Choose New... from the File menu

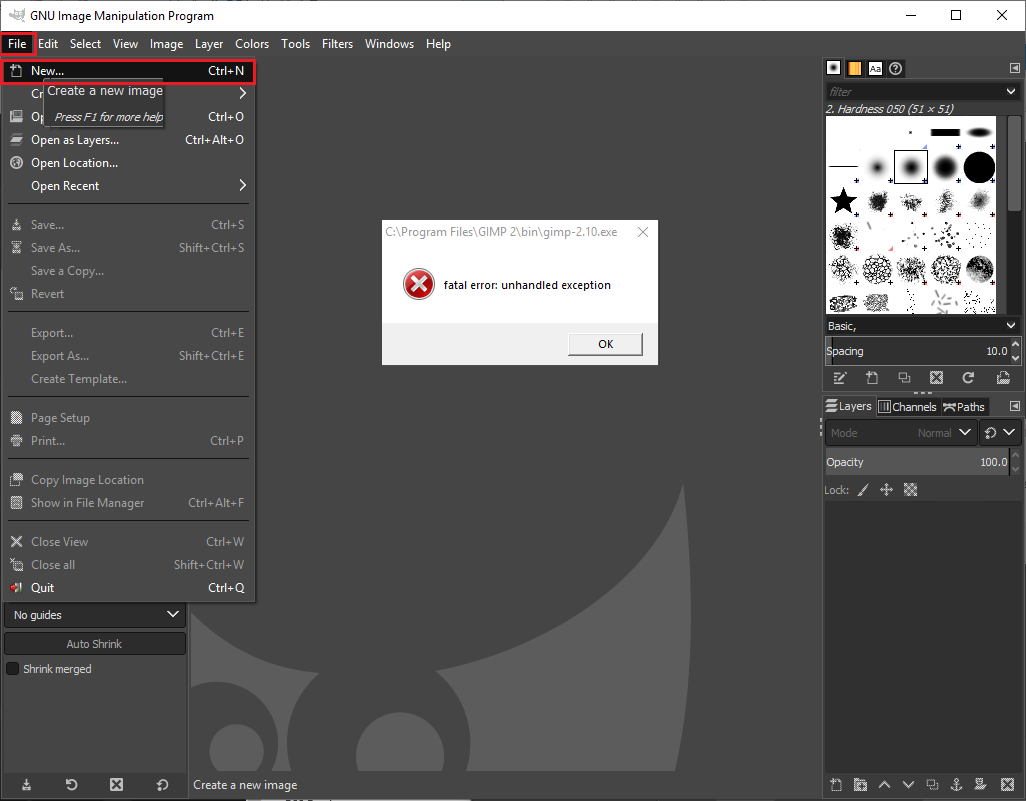pyautogui.click(x=129, y=71)
